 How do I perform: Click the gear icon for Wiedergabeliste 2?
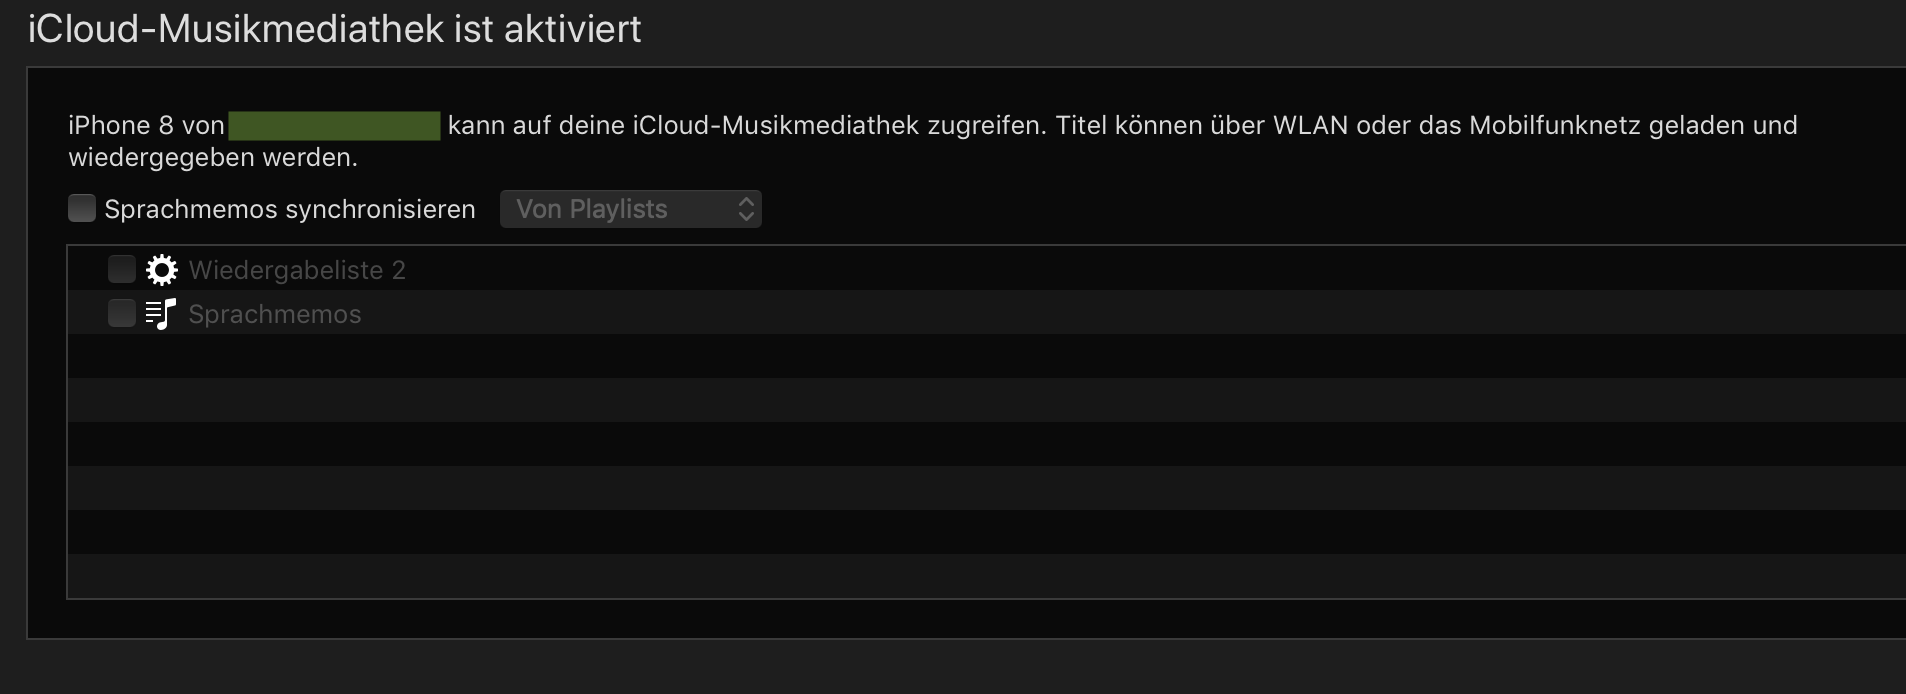(x=161, y=270)
